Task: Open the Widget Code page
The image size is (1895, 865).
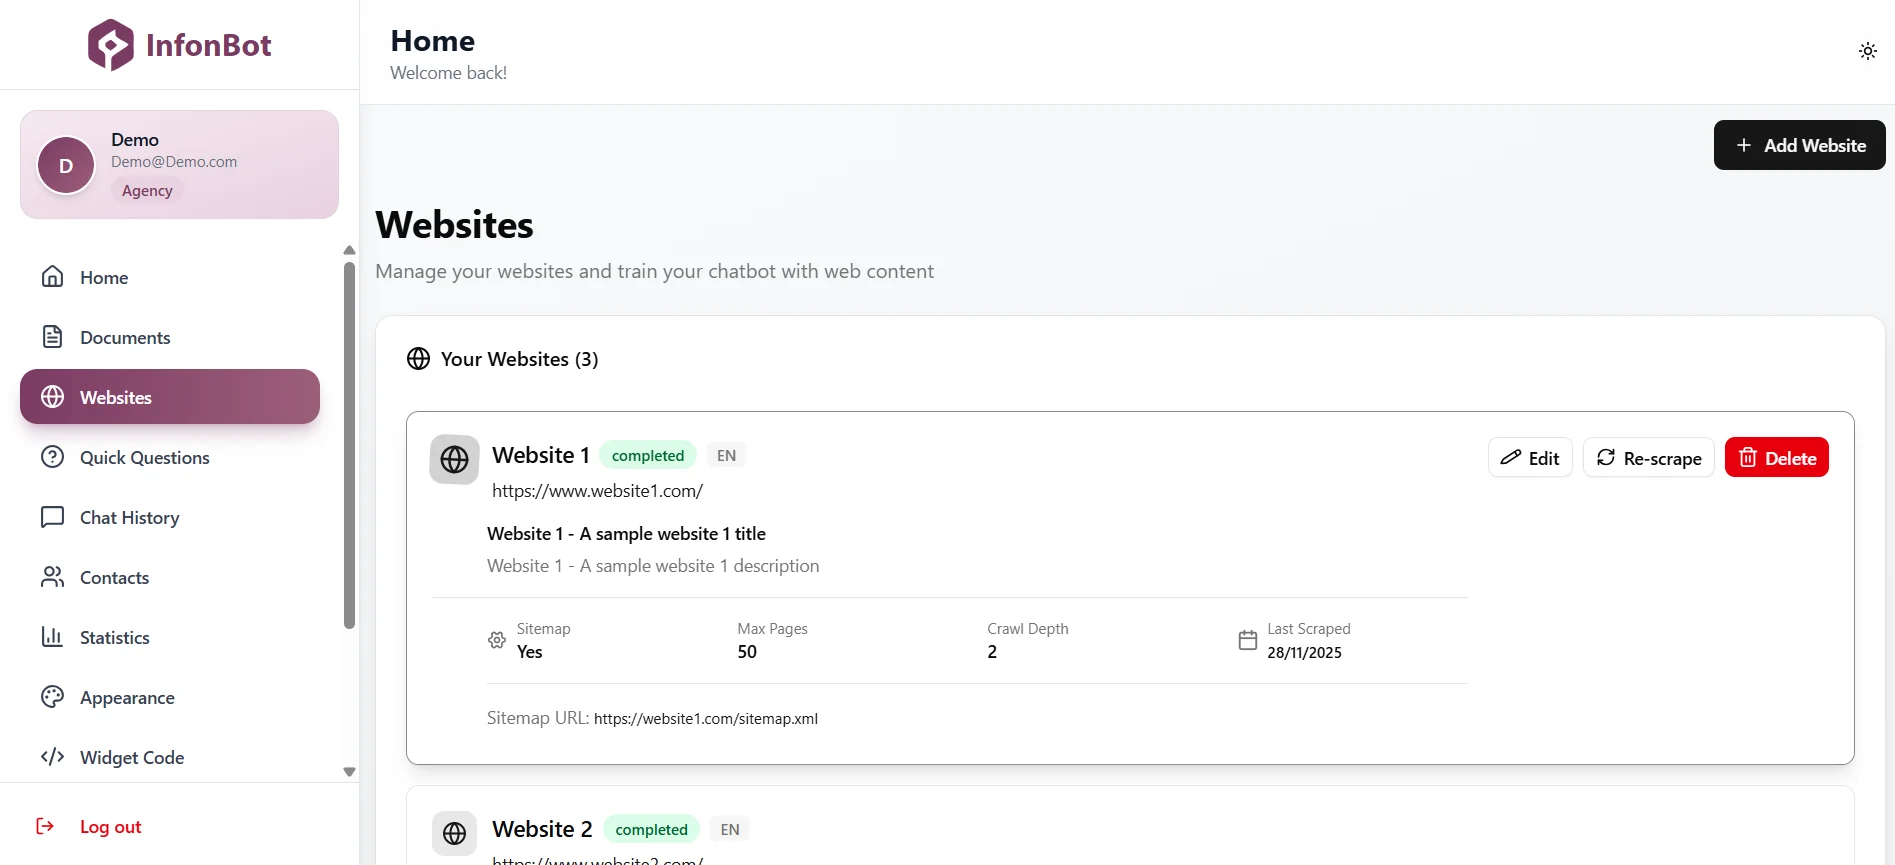Action: click(170, 757)
